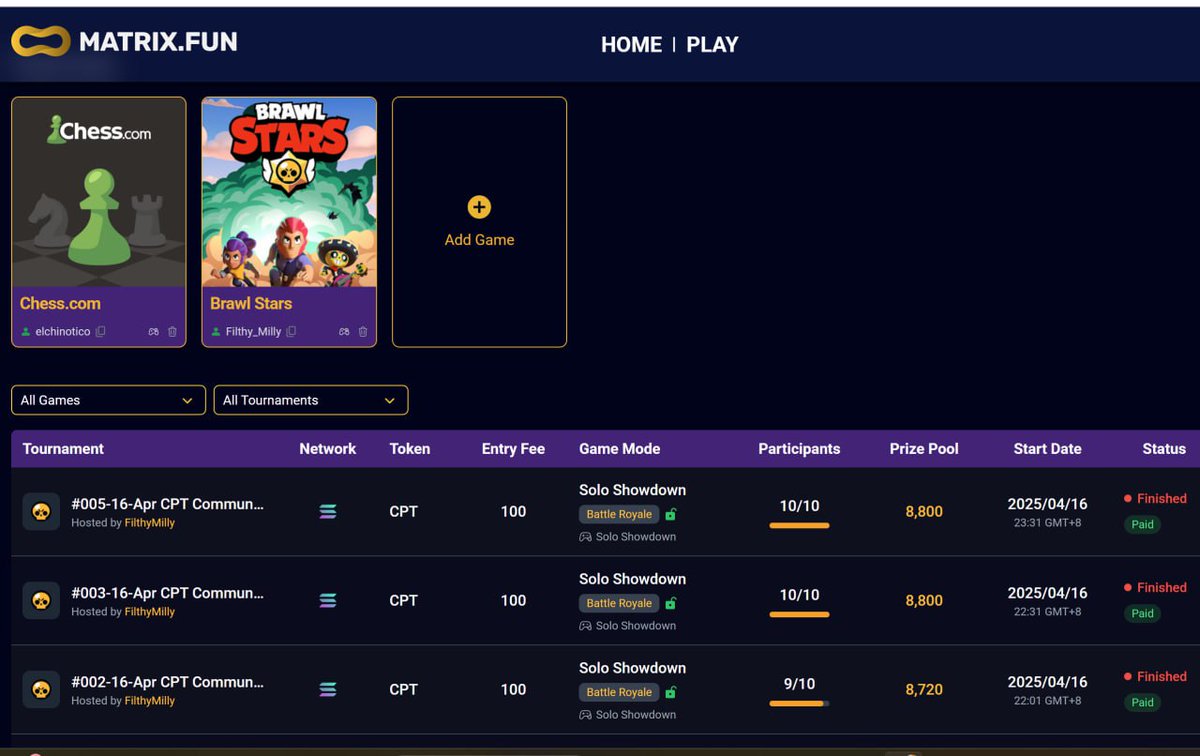Screen dimensions: 1200x756
Task: Click the Tournament column header
Action: click(x=63, y=449)
